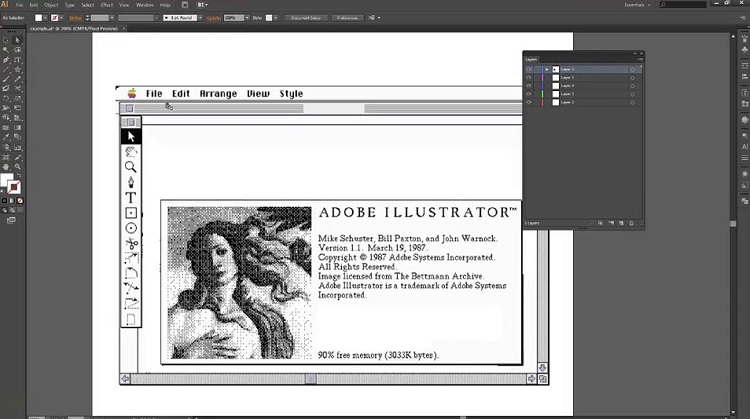This screenshot has height=419, width=750.
Task: Select the Hand tool in Tools panel
Action: [x=6, y=166]
